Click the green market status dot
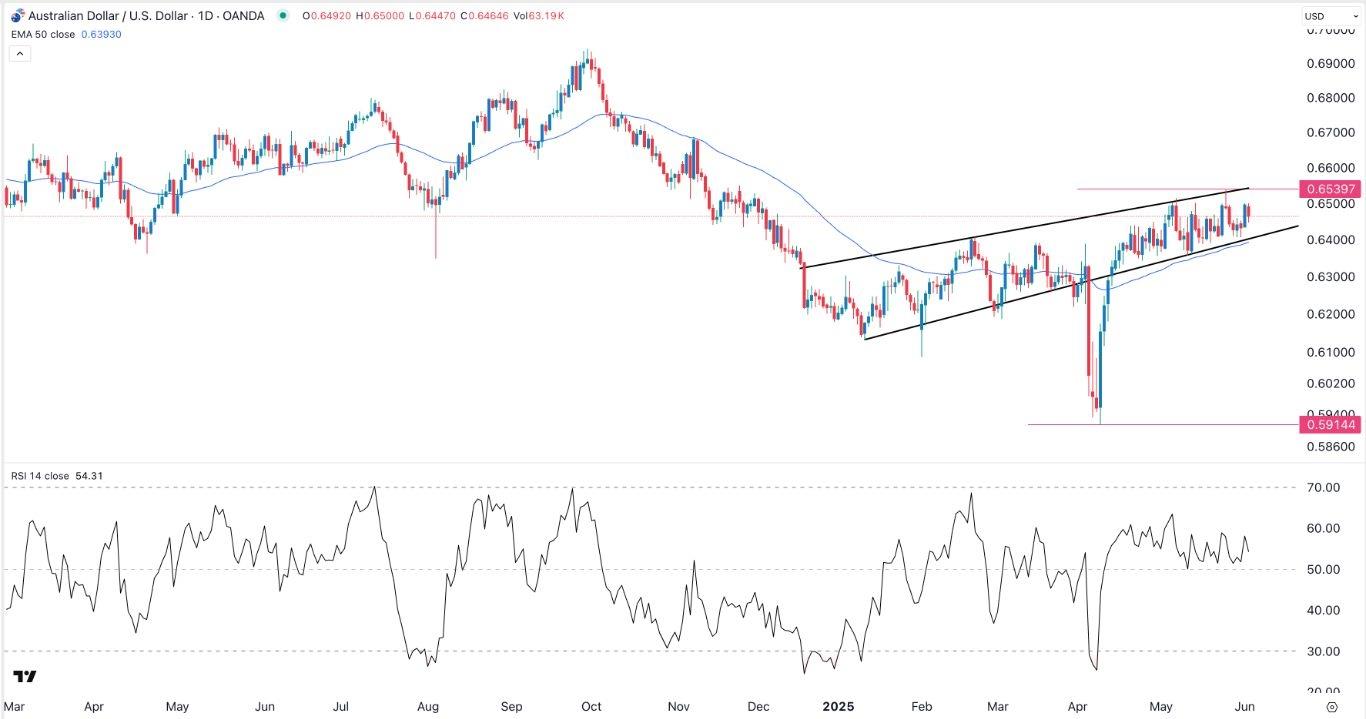This screenshot has height=719, width=1366. point(285,16)
